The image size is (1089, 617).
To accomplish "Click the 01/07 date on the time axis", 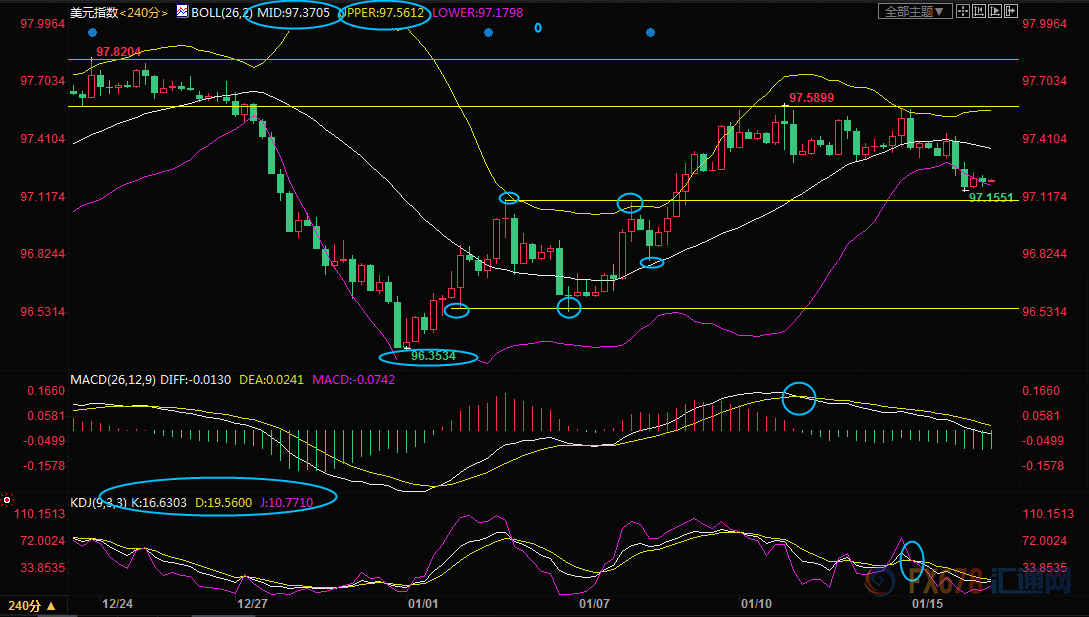I will click(x=594, y=604).
